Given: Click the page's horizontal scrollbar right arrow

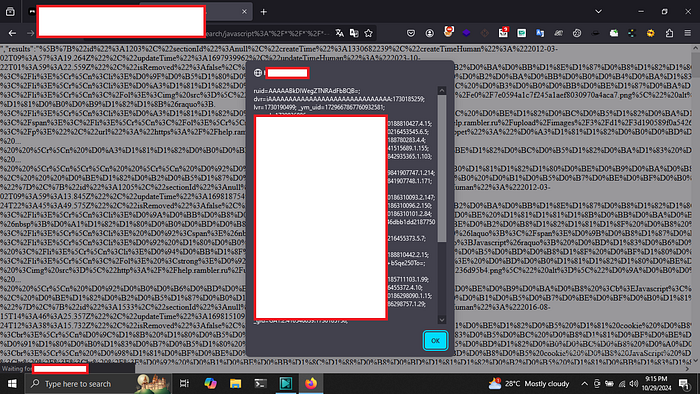Looking at the screenshot, I should coord(688,369).
